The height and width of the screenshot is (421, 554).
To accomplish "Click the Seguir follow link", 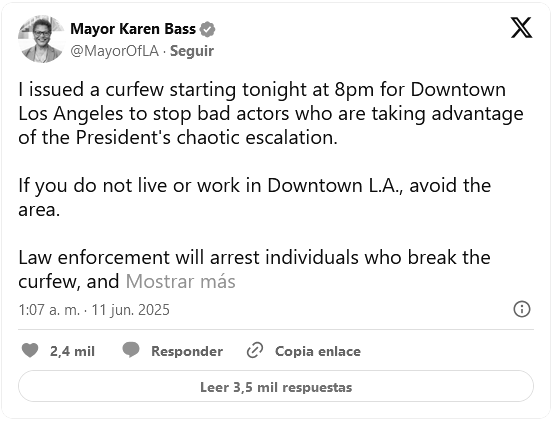I will (x=192, y=51).
